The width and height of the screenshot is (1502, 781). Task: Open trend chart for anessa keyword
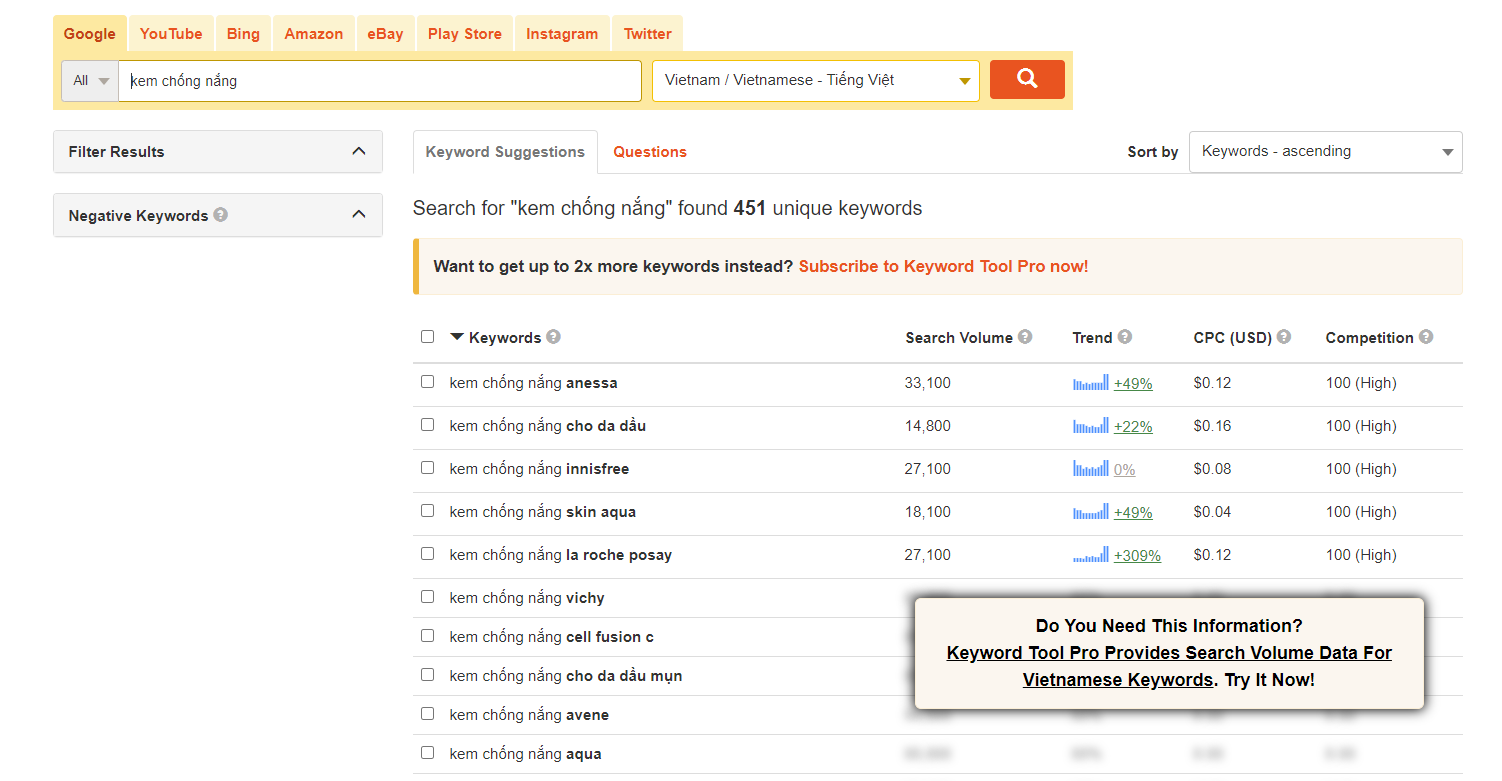[1091, 383]
